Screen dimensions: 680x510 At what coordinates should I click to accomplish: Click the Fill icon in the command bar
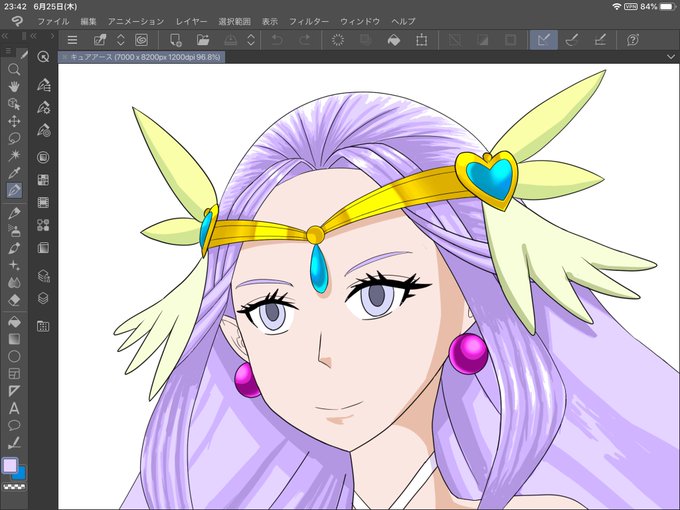click(x=394, y=40)
